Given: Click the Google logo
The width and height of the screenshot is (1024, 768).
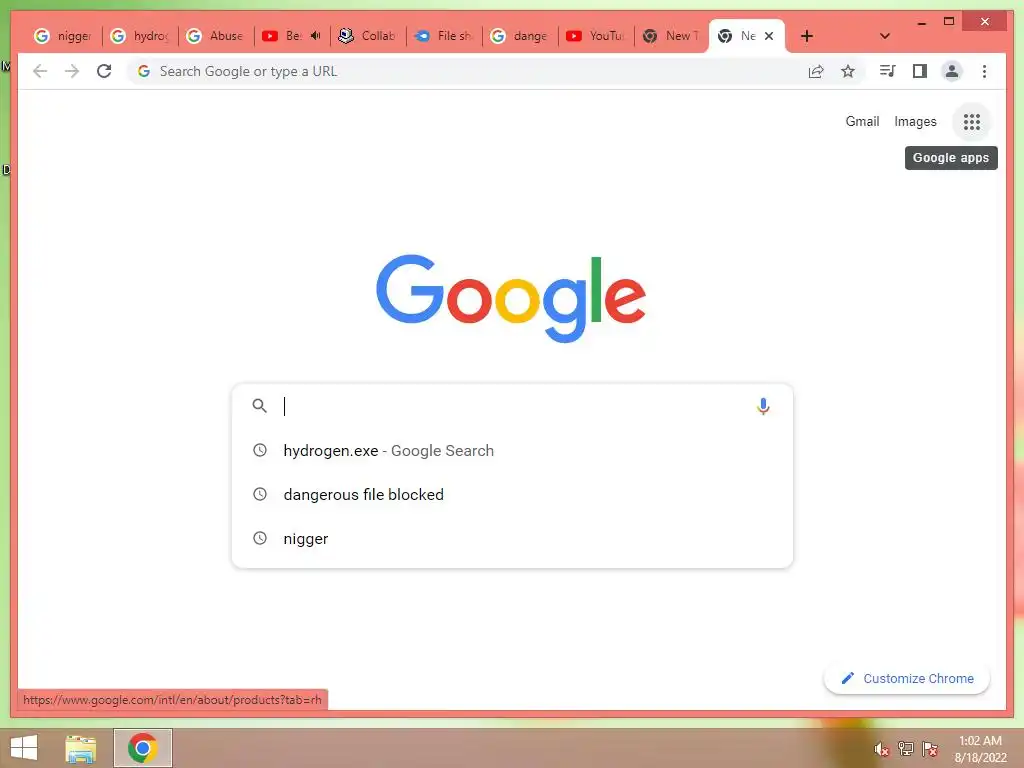Looking at the screenshot, I should pos(511,298).
